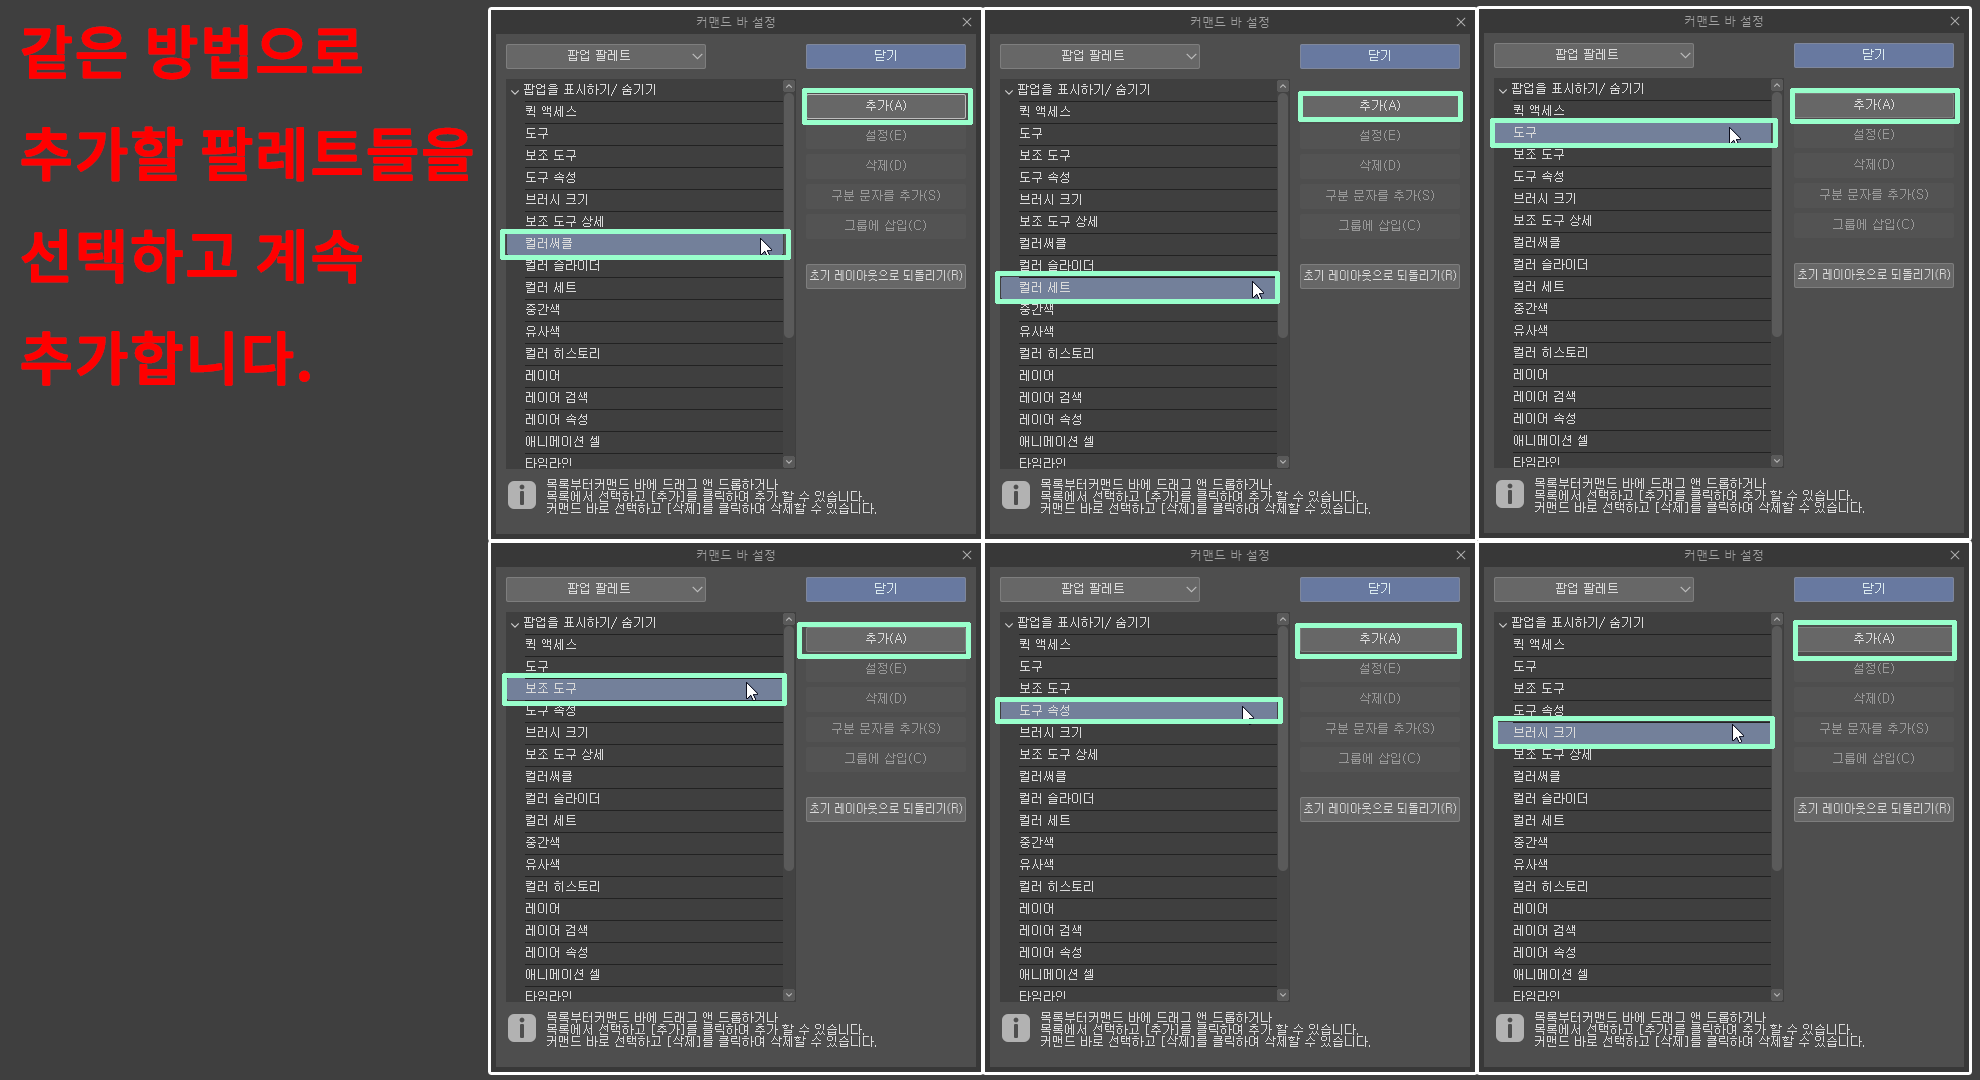The width and height of the screenshot is (1980, 1080).
Task: Open 팝업 팔레트 dropdown in 도구-highlighted dialog
Action: [1593, 55]
